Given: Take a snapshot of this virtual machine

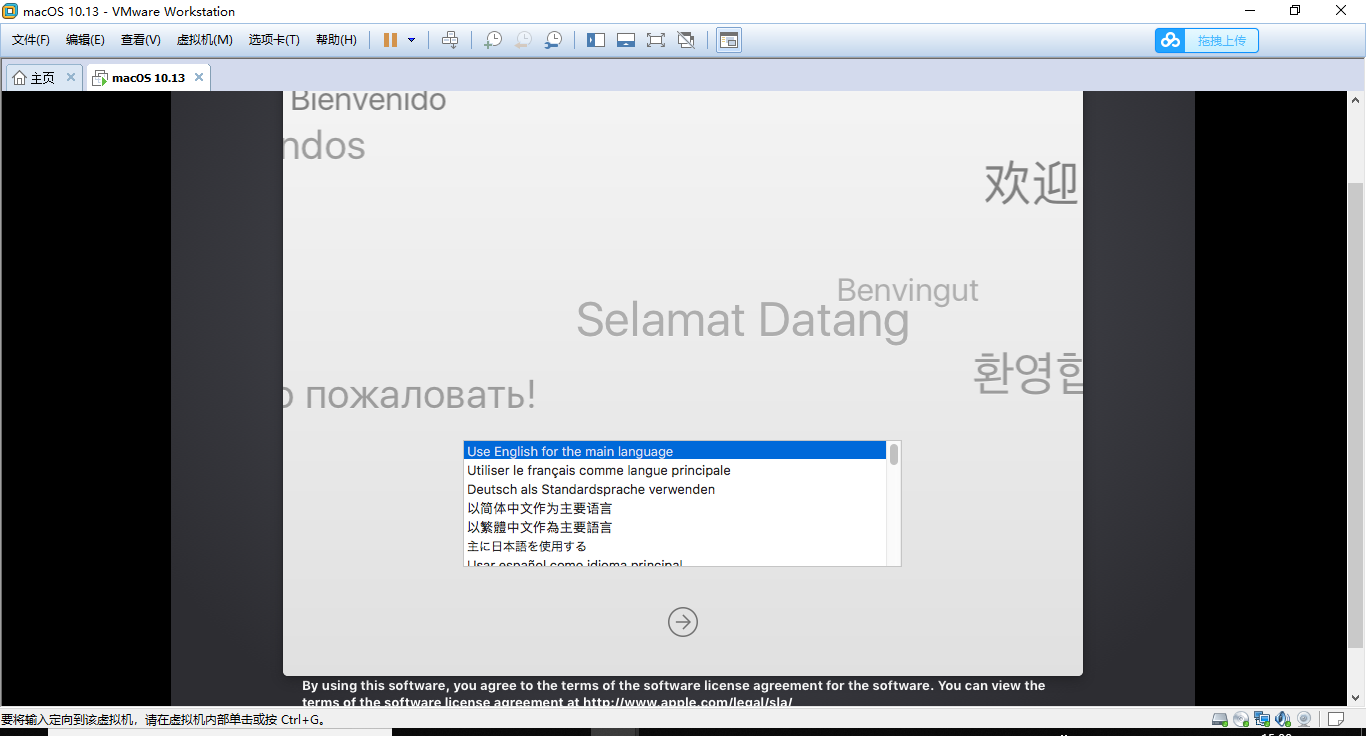Looking at the screenshot, I should [492, 40].
